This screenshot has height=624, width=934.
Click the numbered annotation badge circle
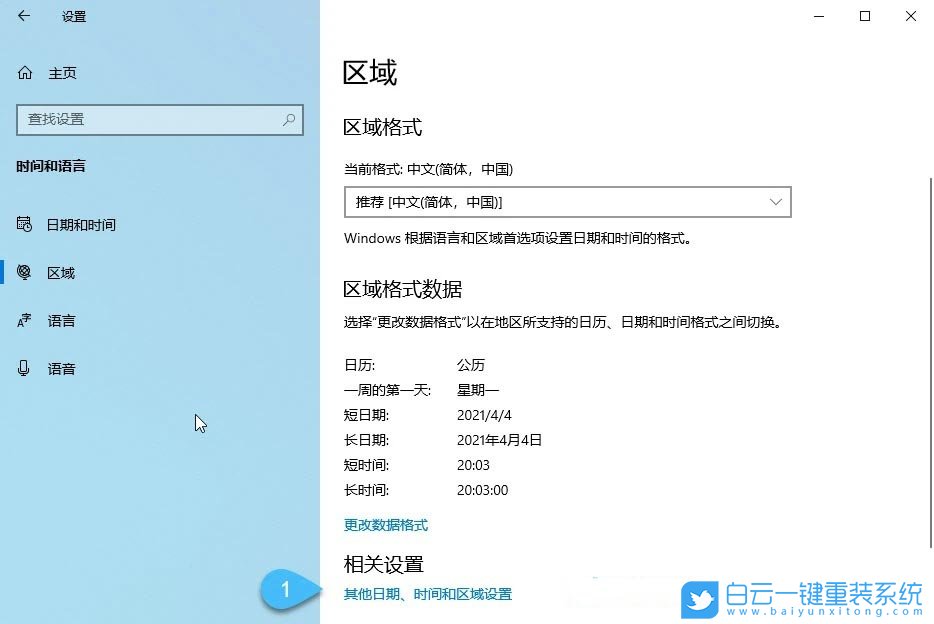point(287,590)
